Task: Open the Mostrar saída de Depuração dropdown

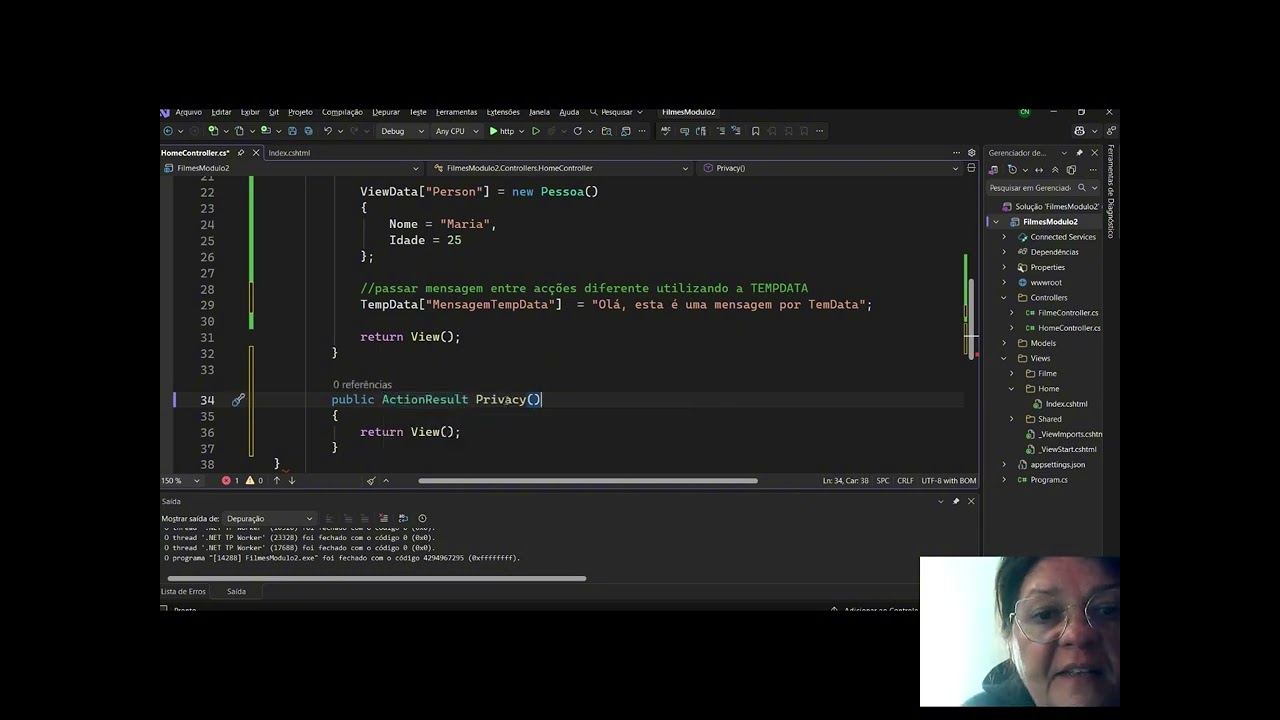Action: pyautogui.click(x=270, y=519)
